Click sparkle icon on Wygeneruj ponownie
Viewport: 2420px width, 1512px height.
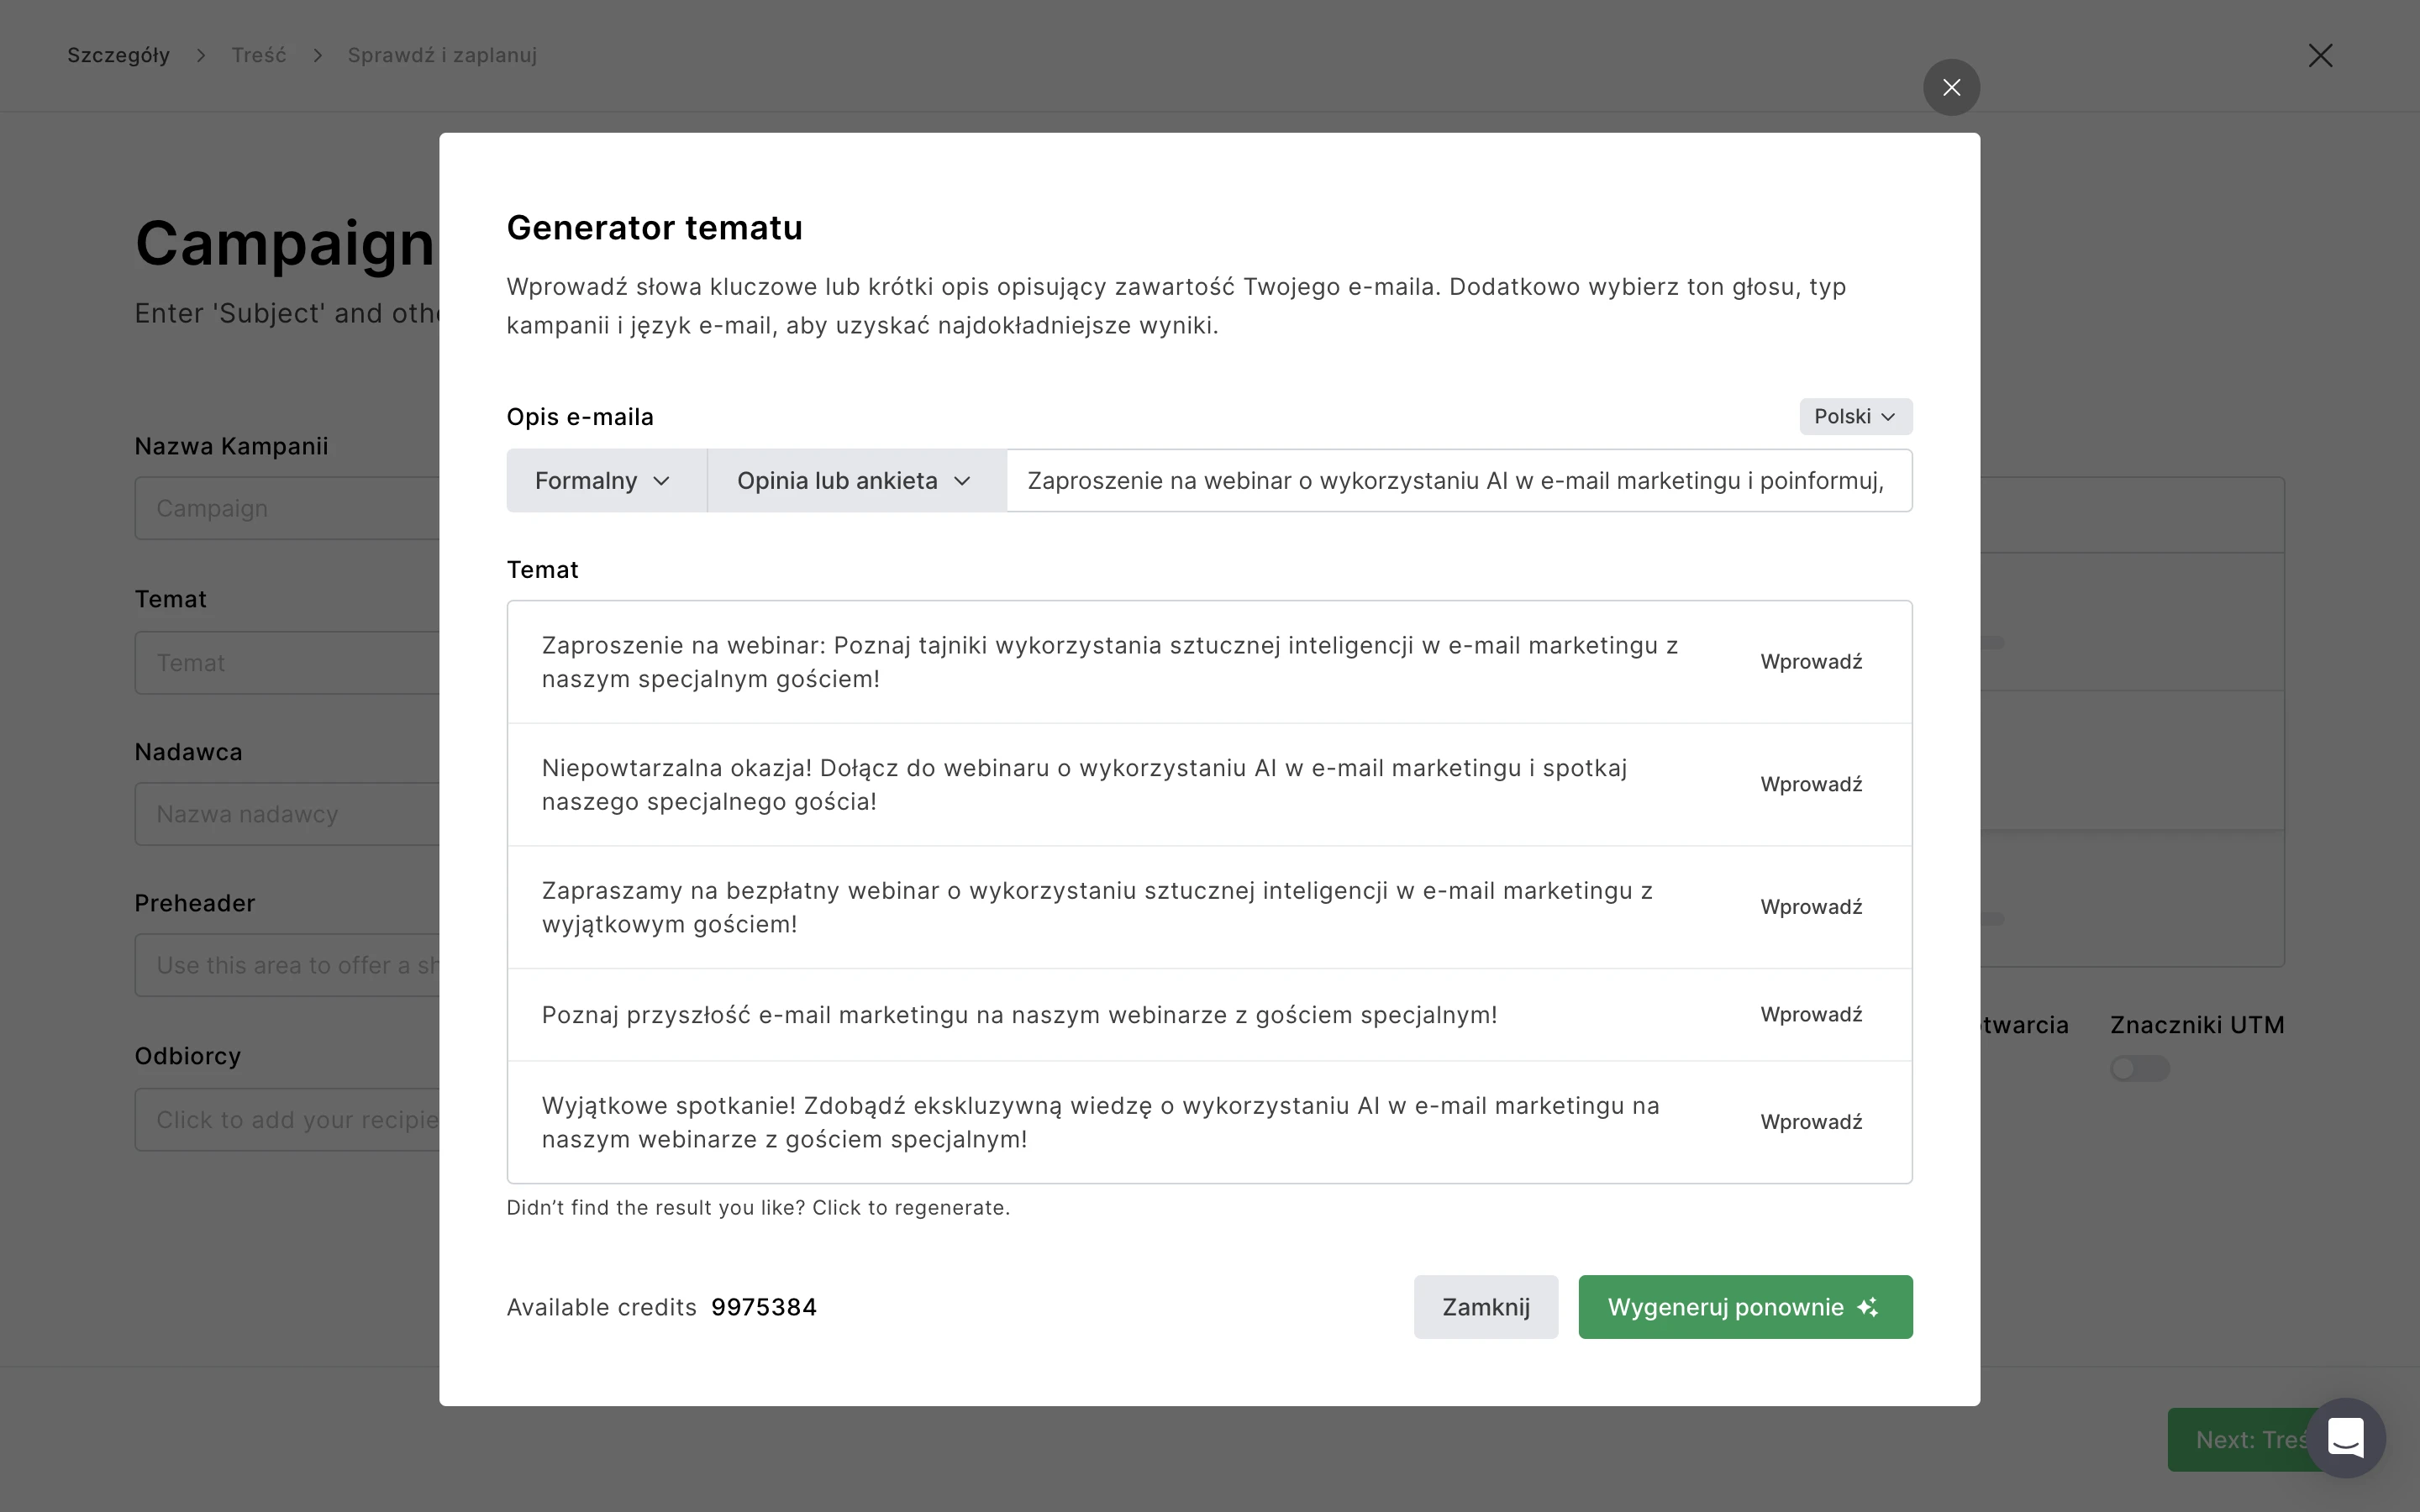(x=1867, y=1308)
